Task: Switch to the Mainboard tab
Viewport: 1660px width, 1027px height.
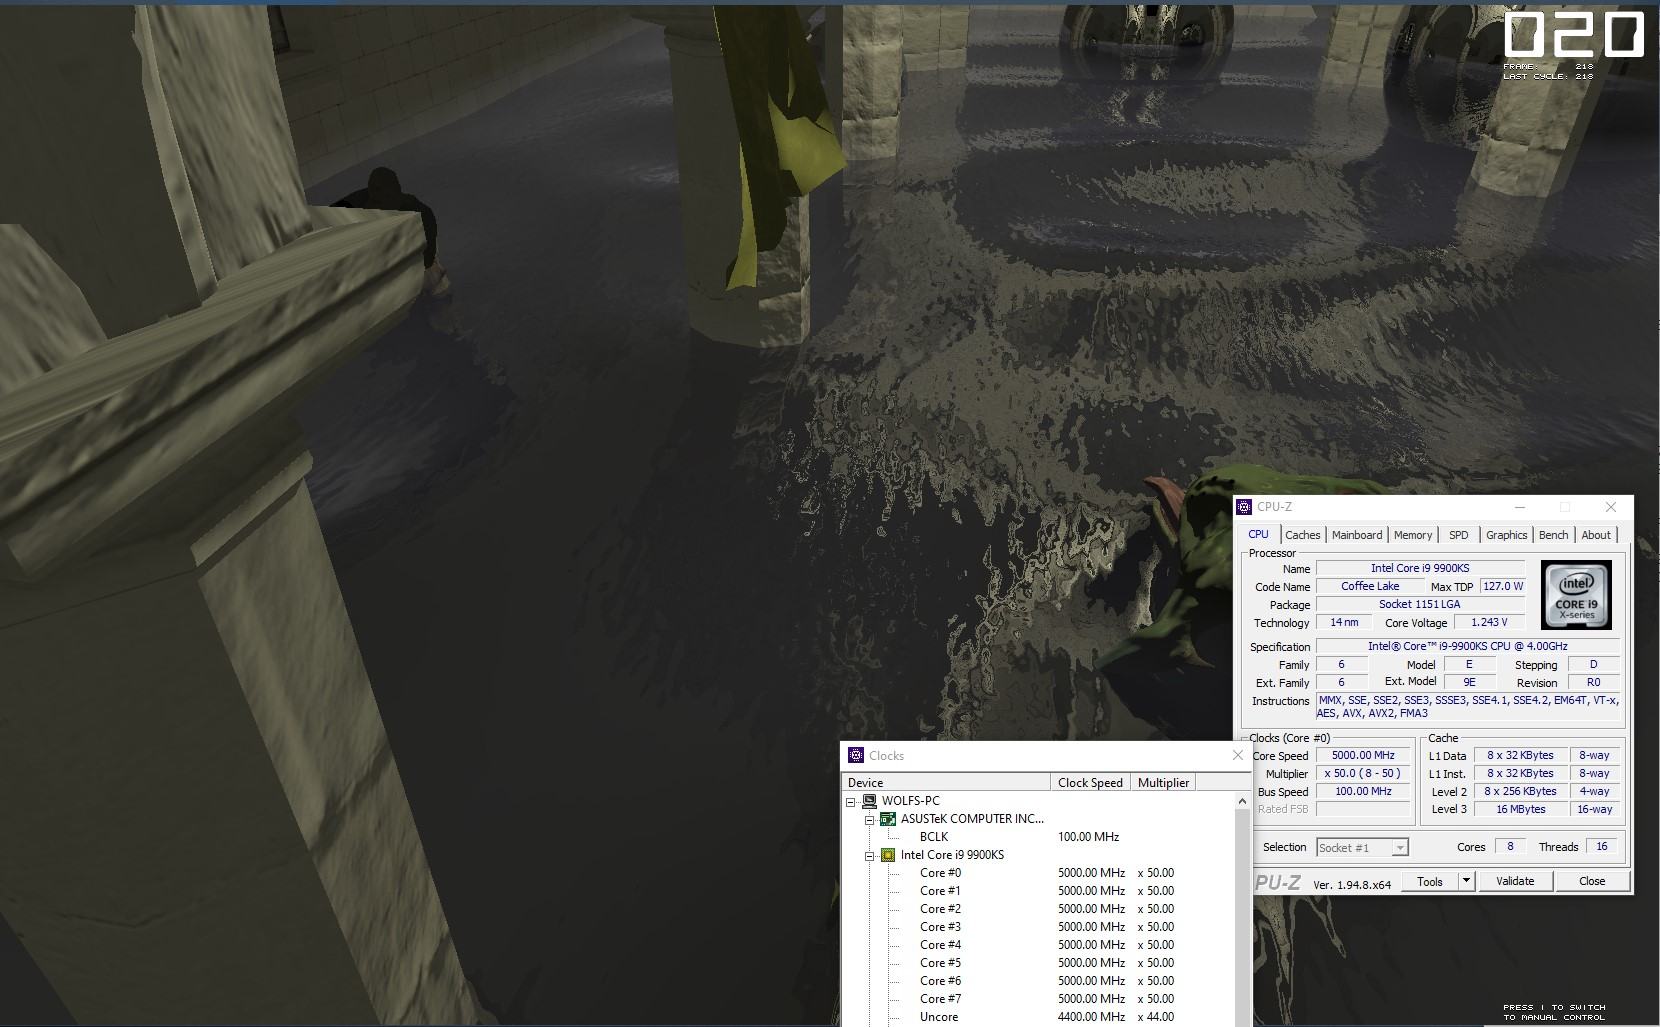Action: (x=1357, y=535)
